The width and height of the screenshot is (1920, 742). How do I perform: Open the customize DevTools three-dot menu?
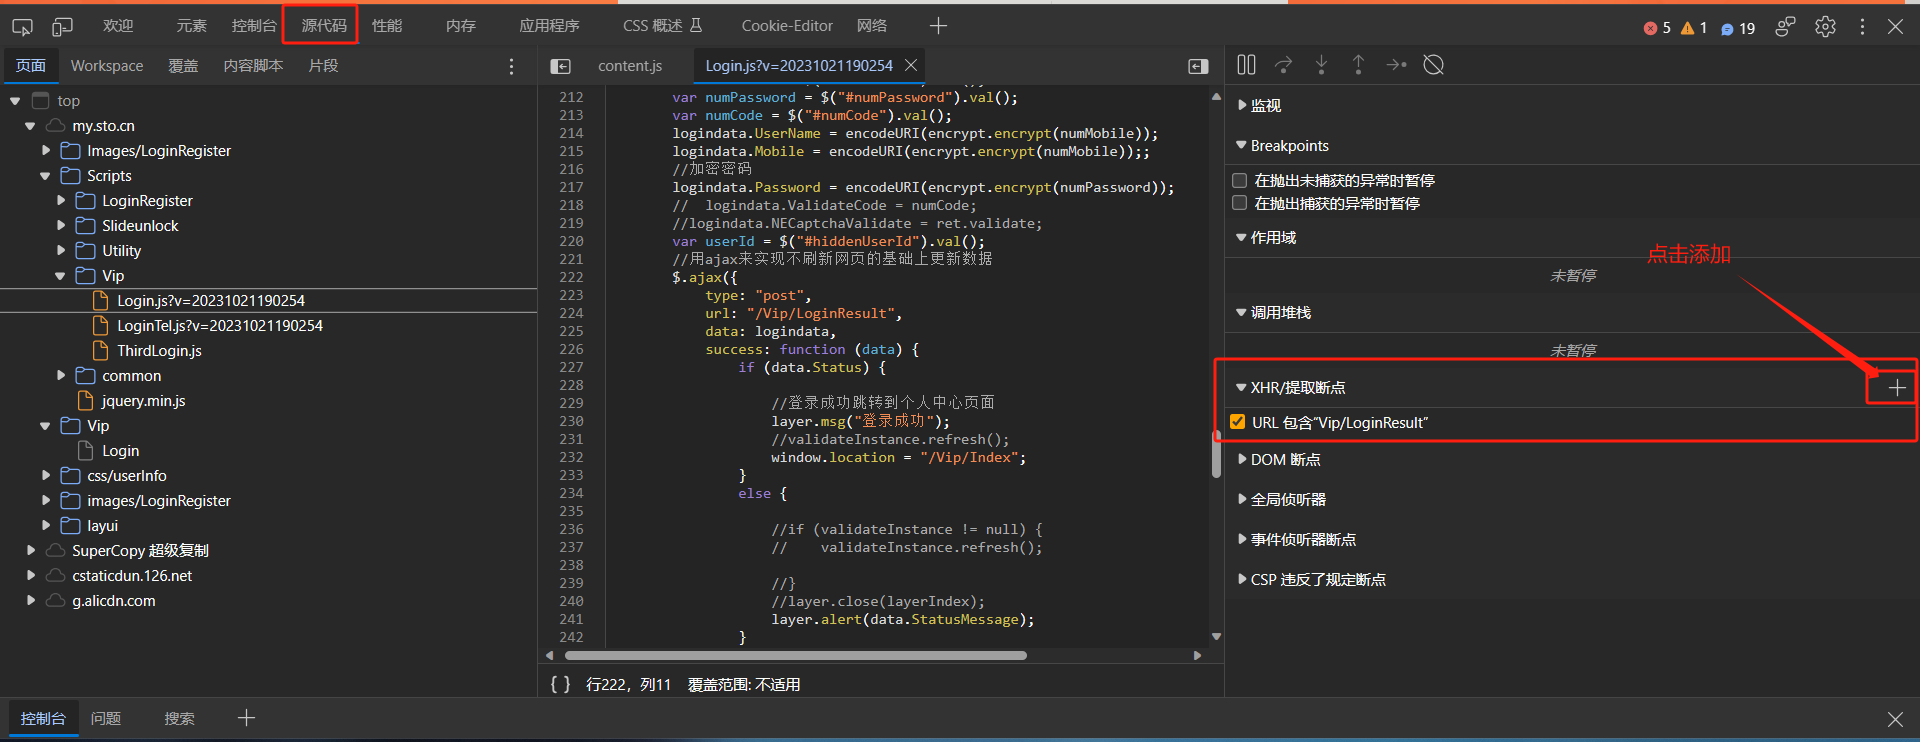[1862, 27]
